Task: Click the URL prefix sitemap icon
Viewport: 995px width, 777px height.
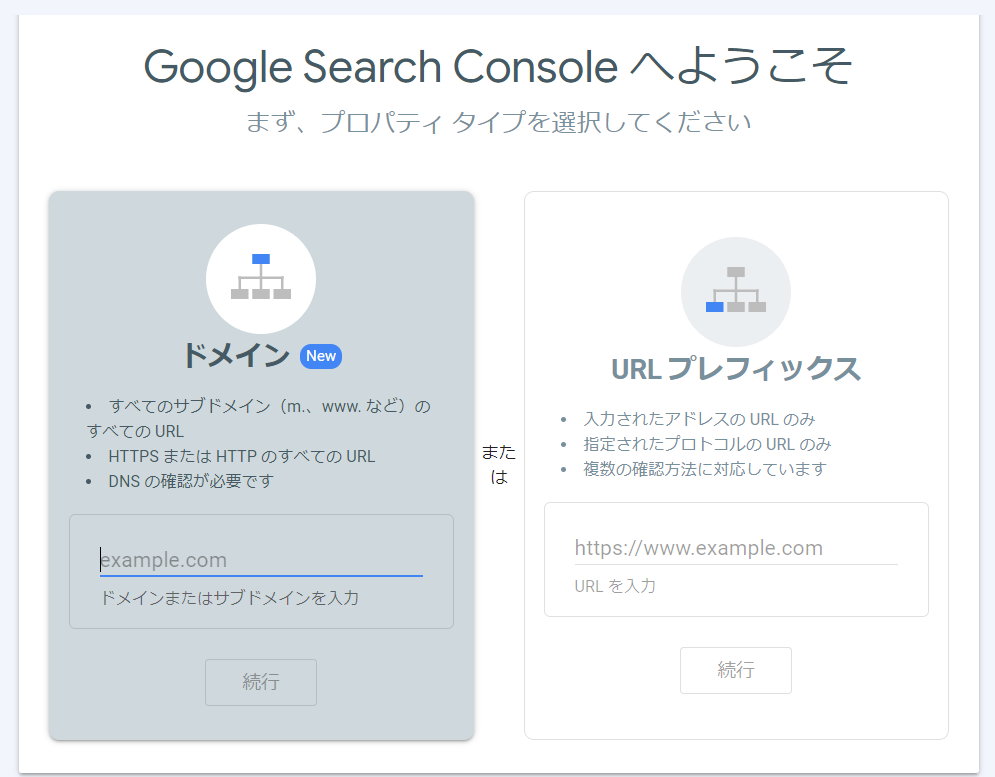Action: pyautogui.click(x=735, y=291)
